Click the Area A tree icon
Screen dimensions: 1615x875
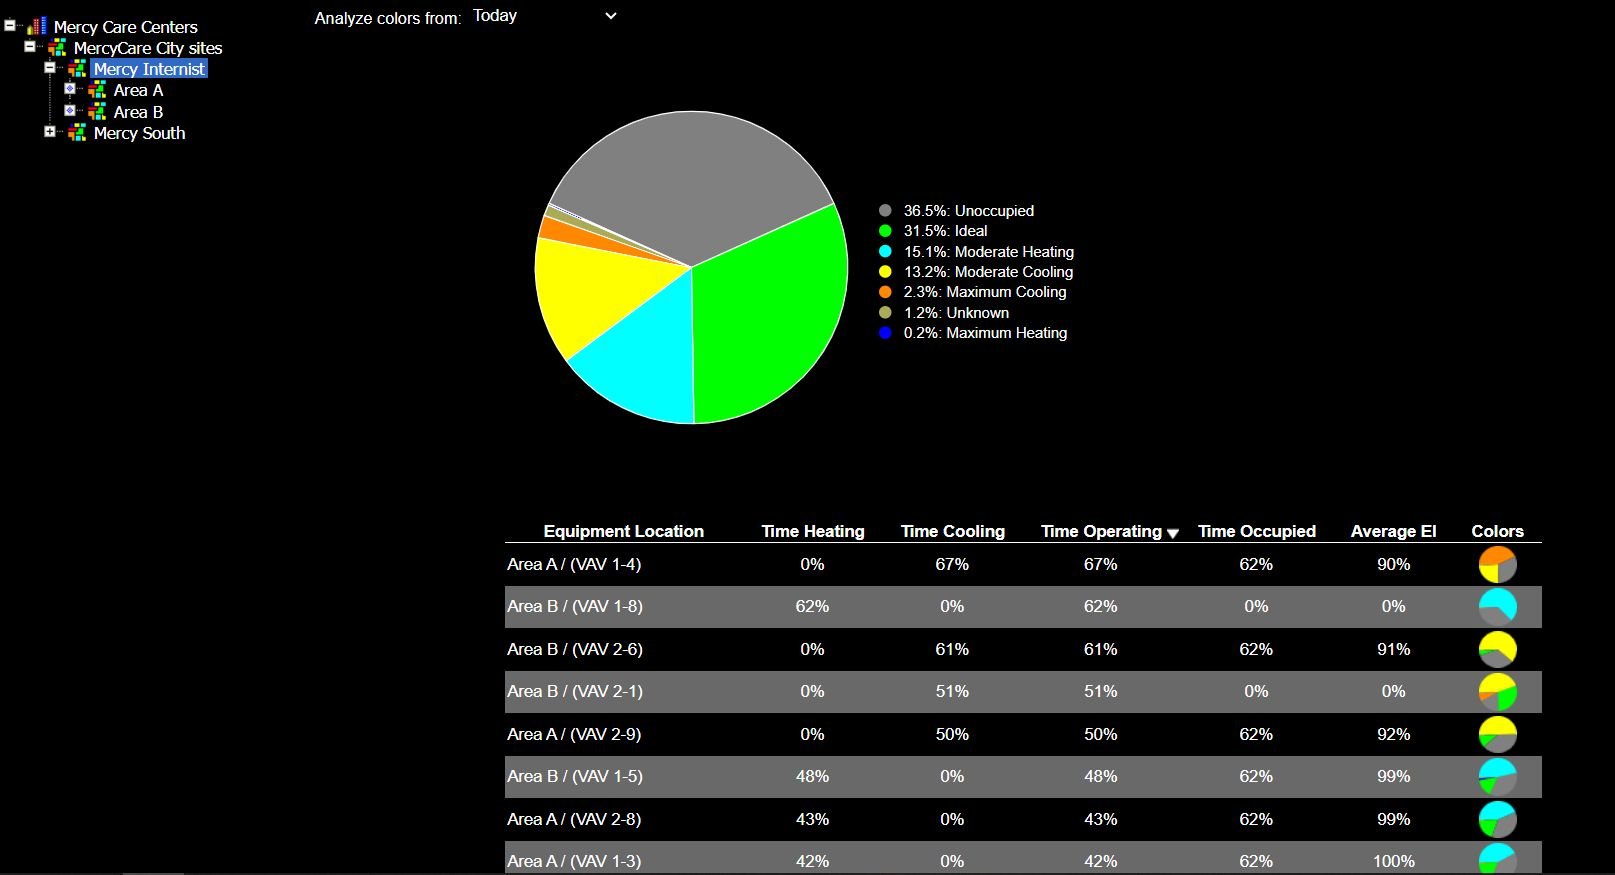(x=97, y=90)
